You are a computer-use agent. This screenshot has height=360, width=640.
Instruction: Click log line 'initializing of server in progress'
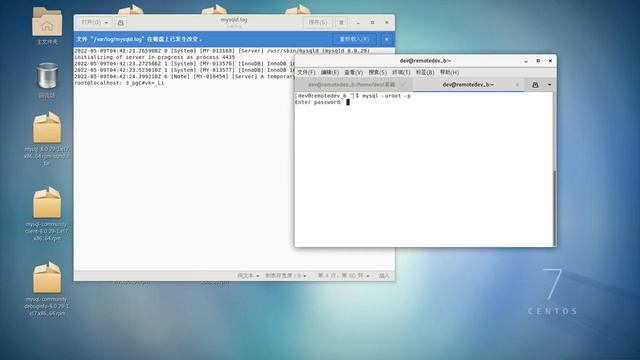[x=154, y=58]
